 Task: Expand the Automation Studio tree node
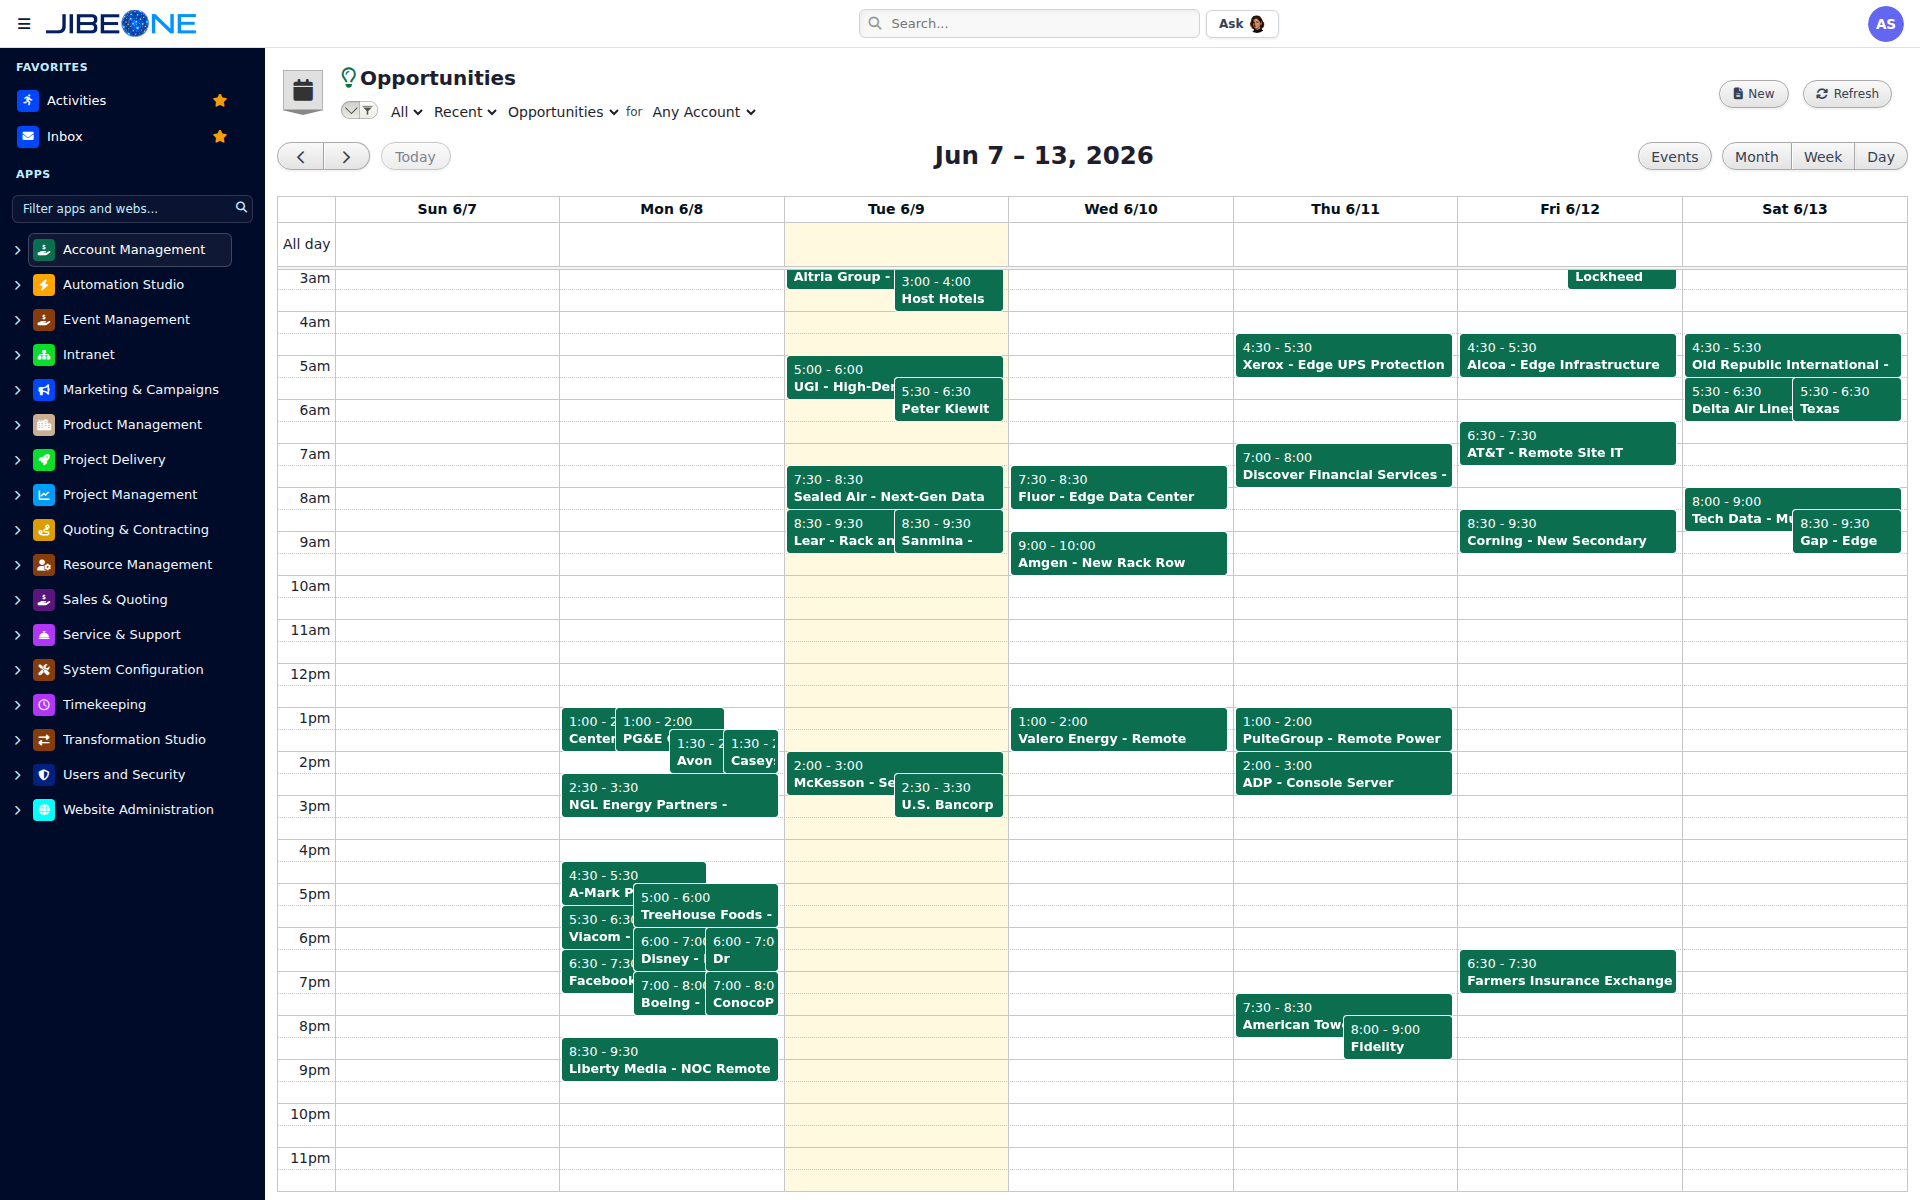click(x=17, y=285)
